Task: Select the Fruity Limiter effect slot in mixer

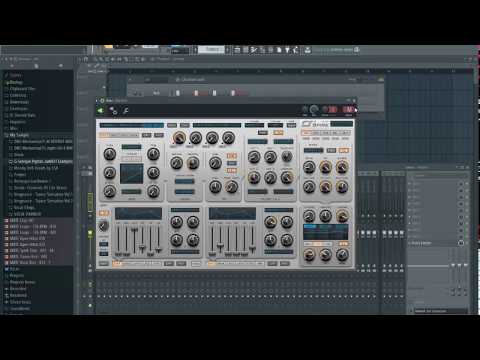Action: coord(433,243)
